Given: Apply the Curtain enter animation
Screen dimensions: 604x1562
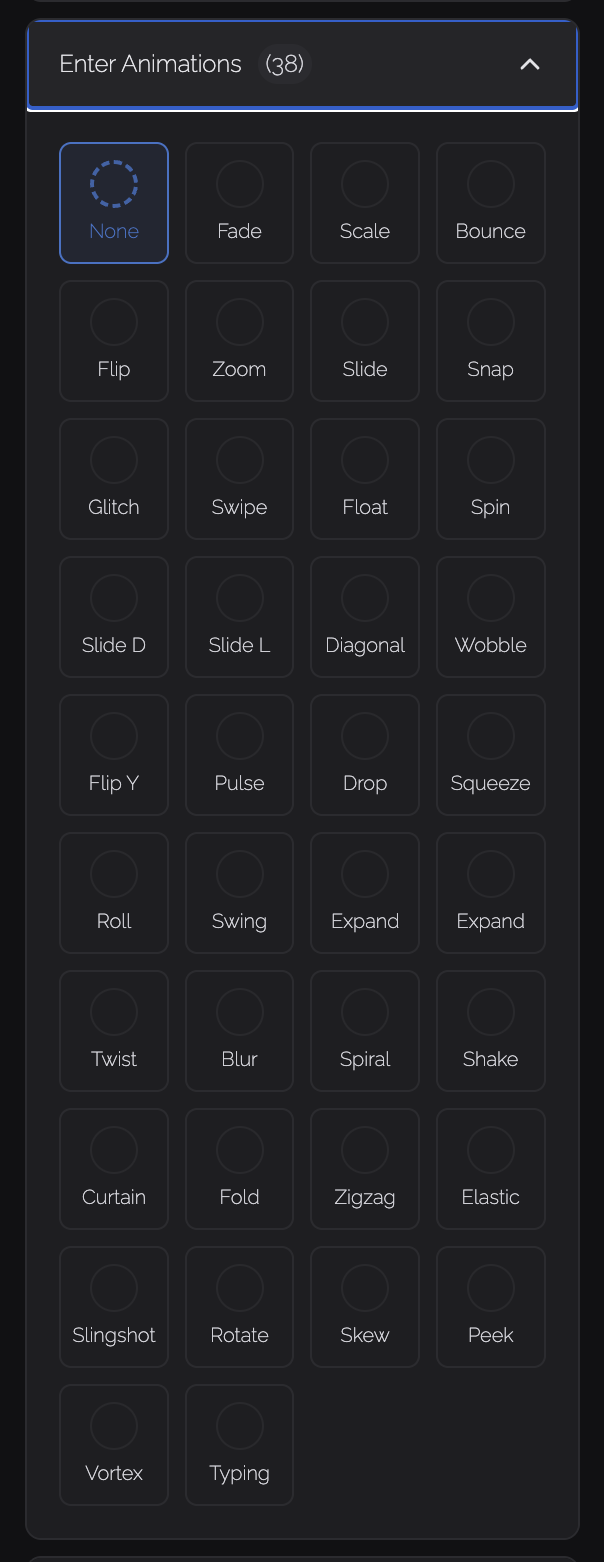Looking at the screenshot, I should click(x=114, y=1169).
